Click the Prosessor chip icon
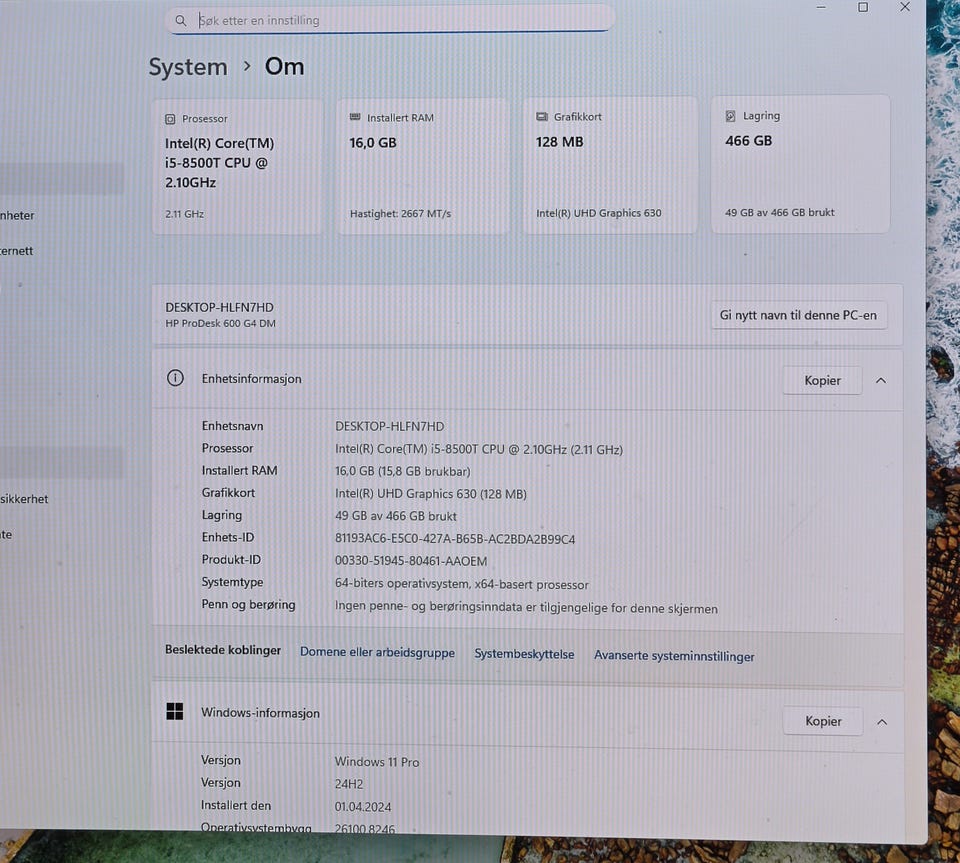Image resolution: width=960 pixels, height=863 pixels. point(170,119)
